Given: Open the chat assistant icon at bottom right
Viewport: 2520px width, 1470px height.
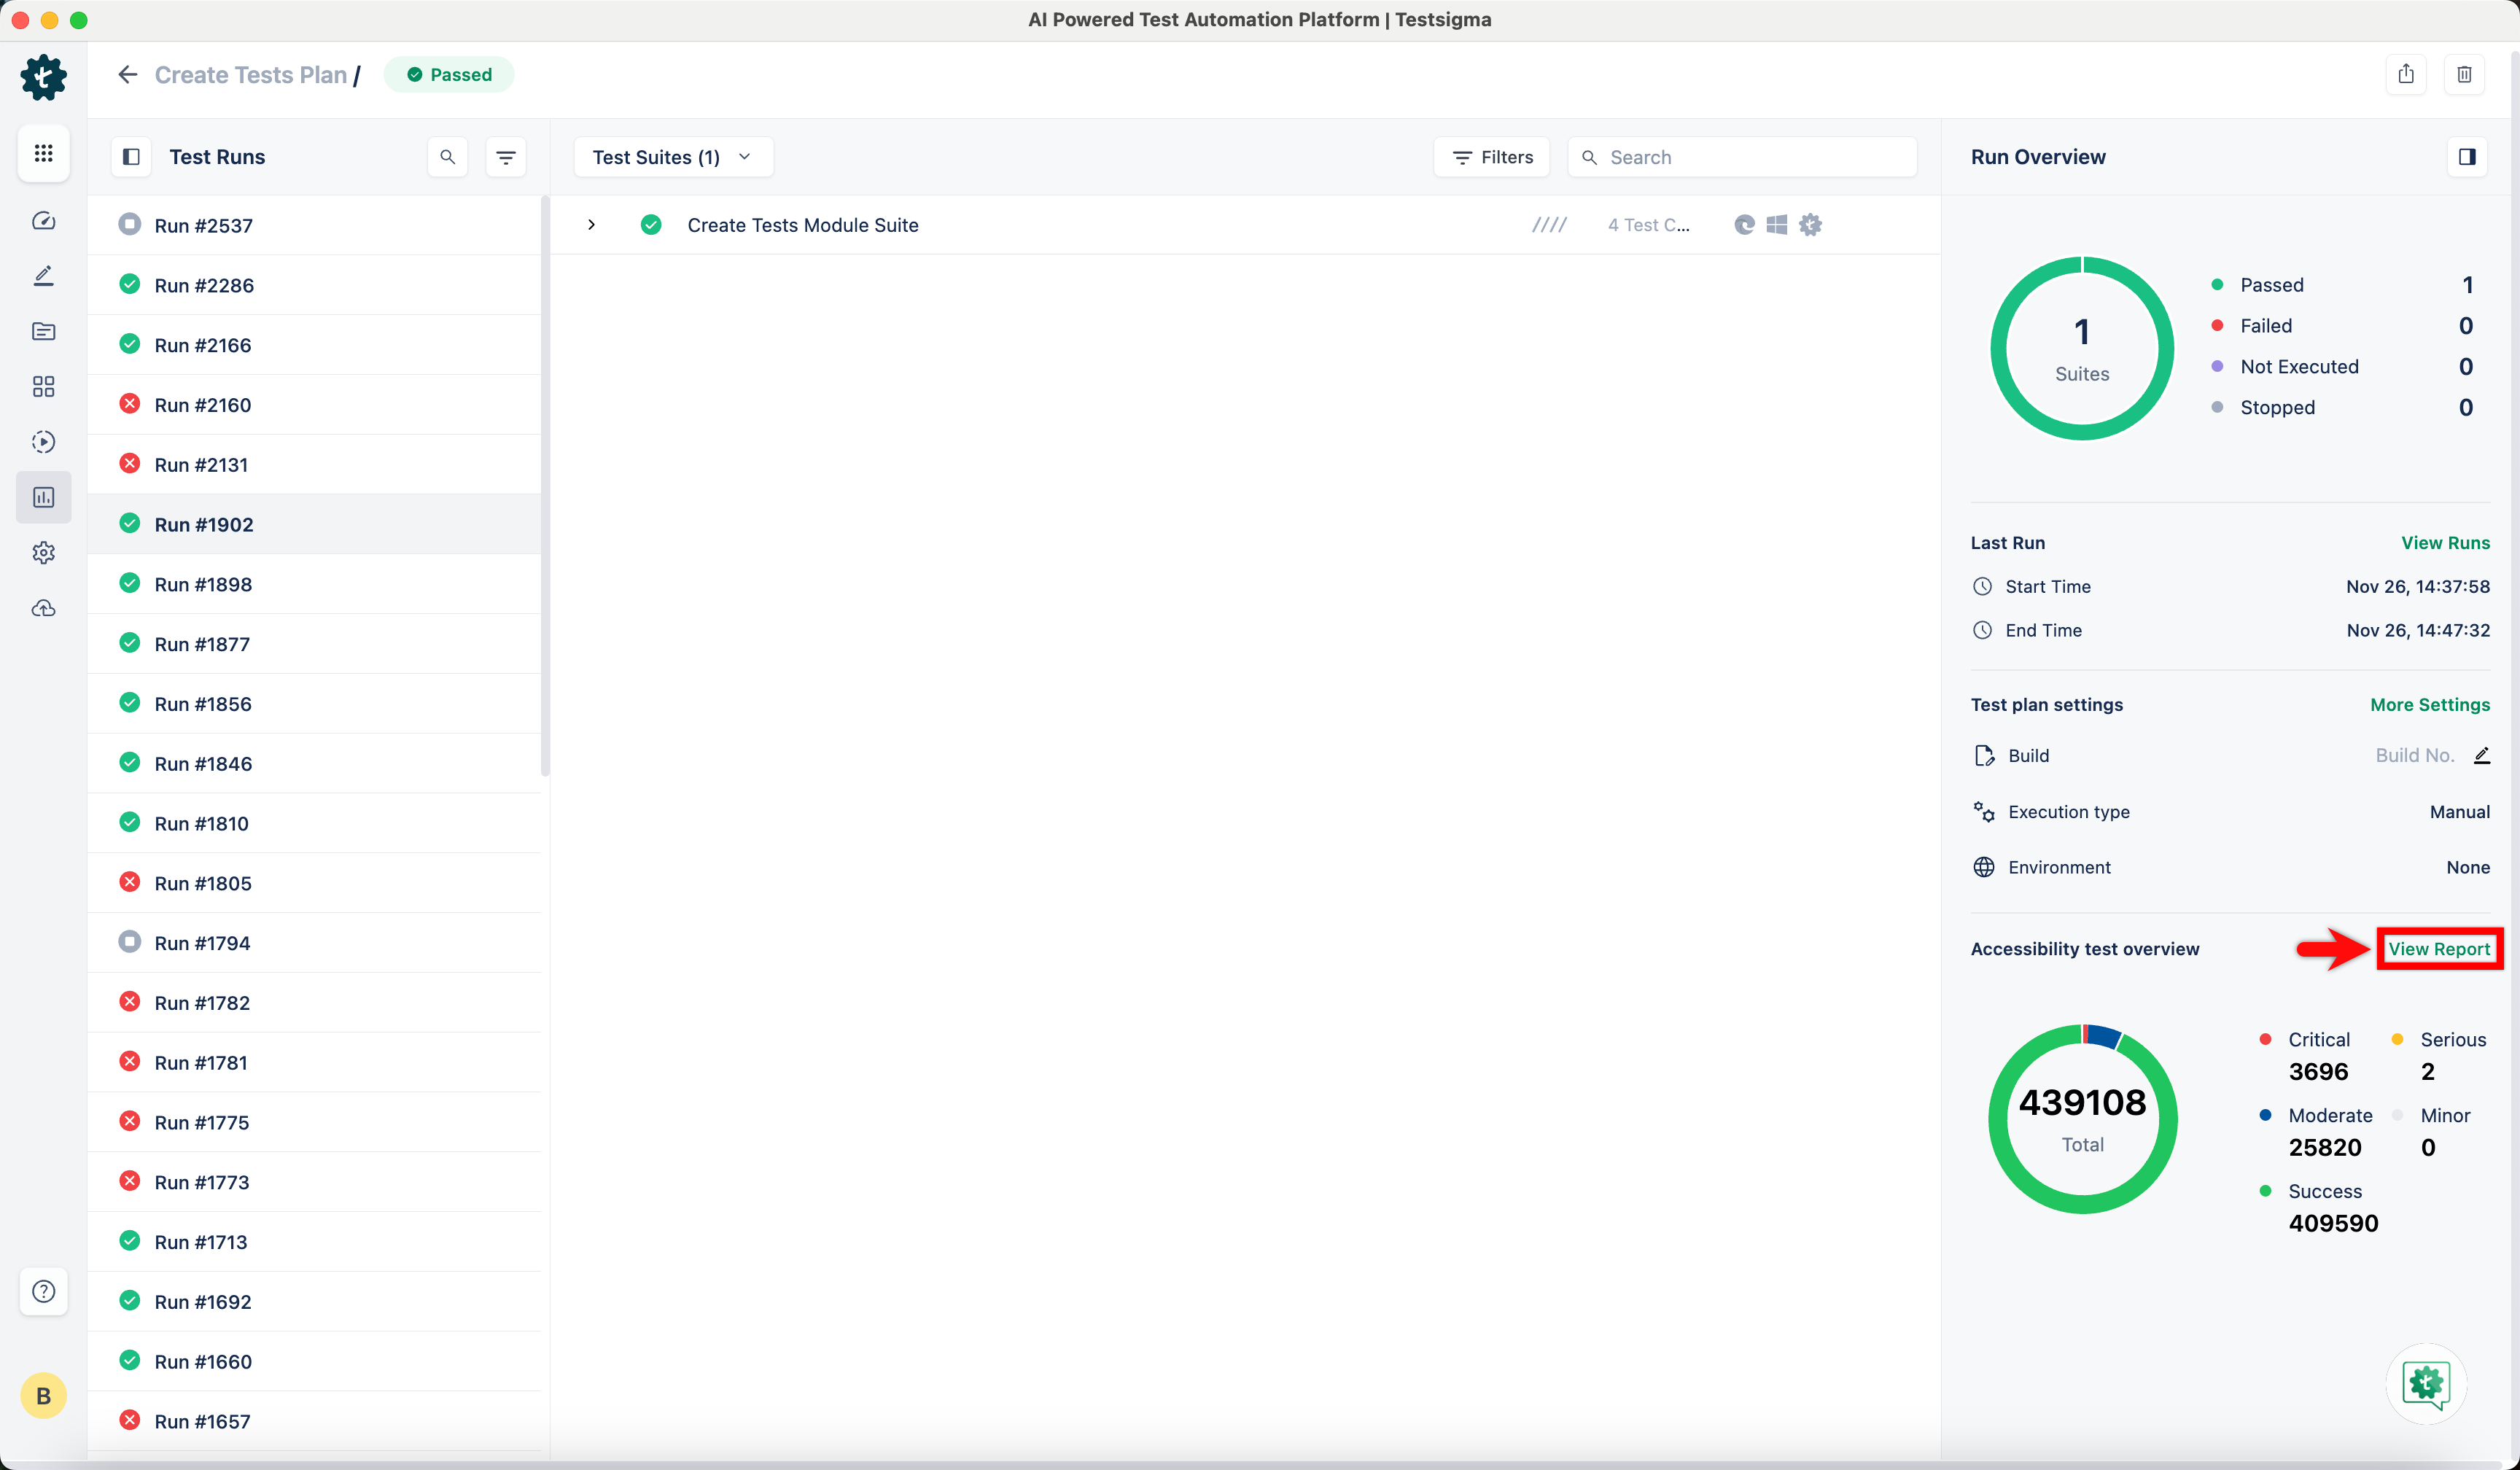Looking at the screenshot, I should click(x=2426, y=1383).
